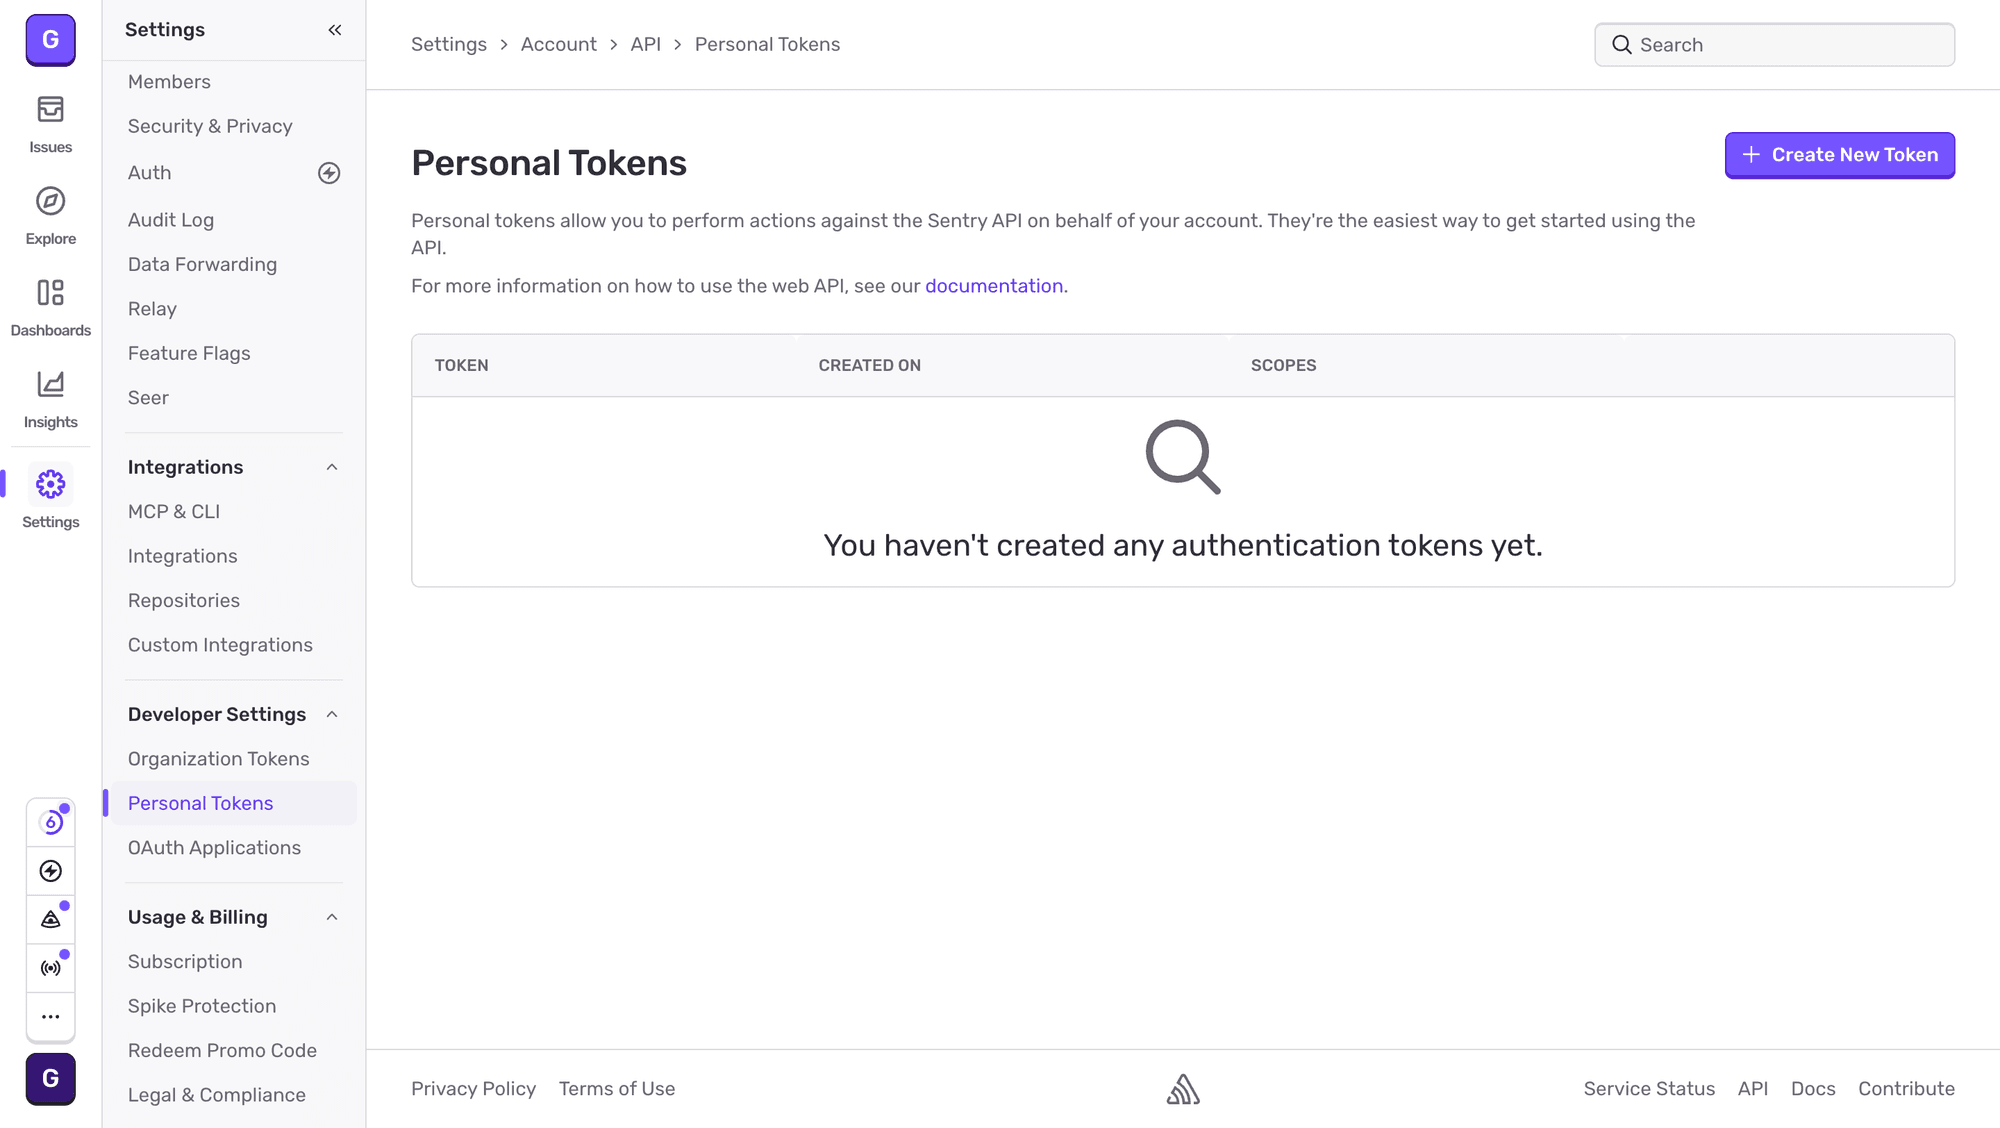The height and width of the screenshot is (1128, 2000).
Task: Open the G avatar at the bottom
Action: (50, 1079)
